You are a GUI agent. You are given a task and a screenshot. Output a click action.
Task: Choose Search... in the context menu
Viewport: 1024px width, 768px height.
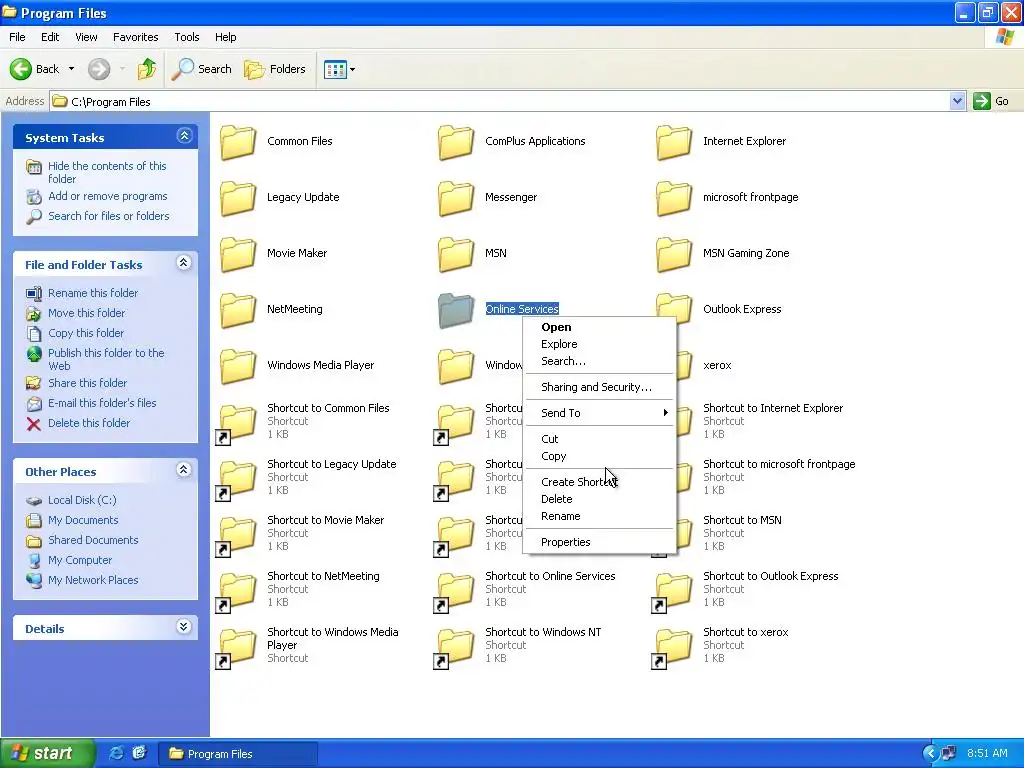pyautogui.click(x=600, y=361)
